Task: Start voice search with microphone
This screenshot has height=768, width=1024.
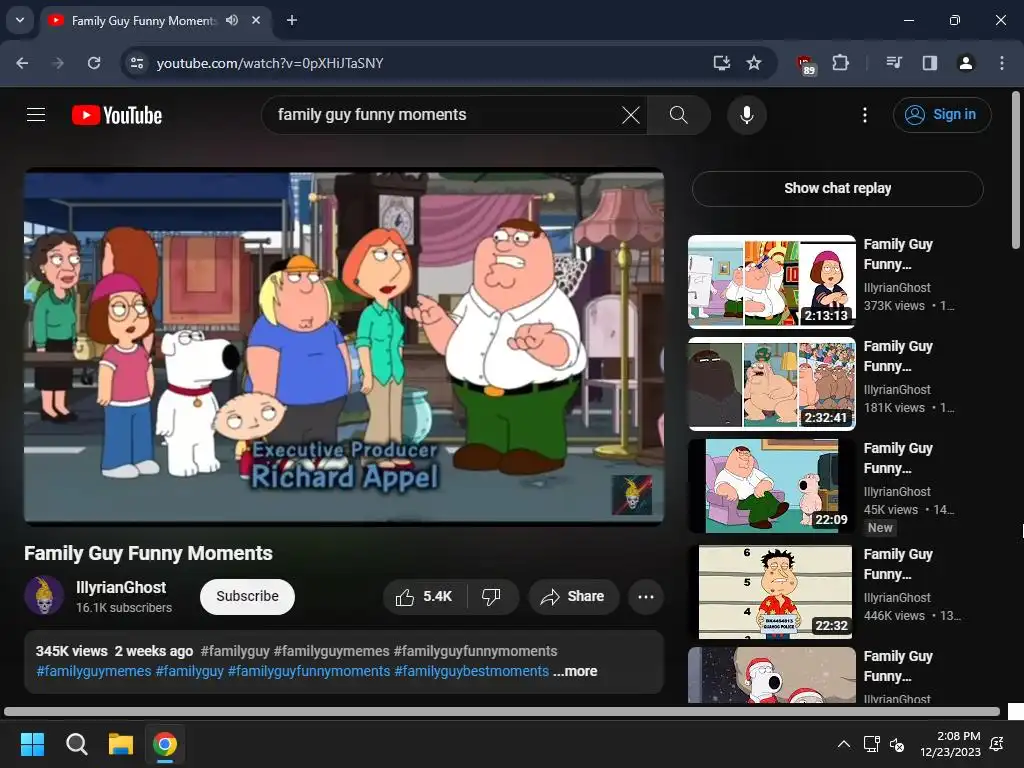Action: (746, 115)
